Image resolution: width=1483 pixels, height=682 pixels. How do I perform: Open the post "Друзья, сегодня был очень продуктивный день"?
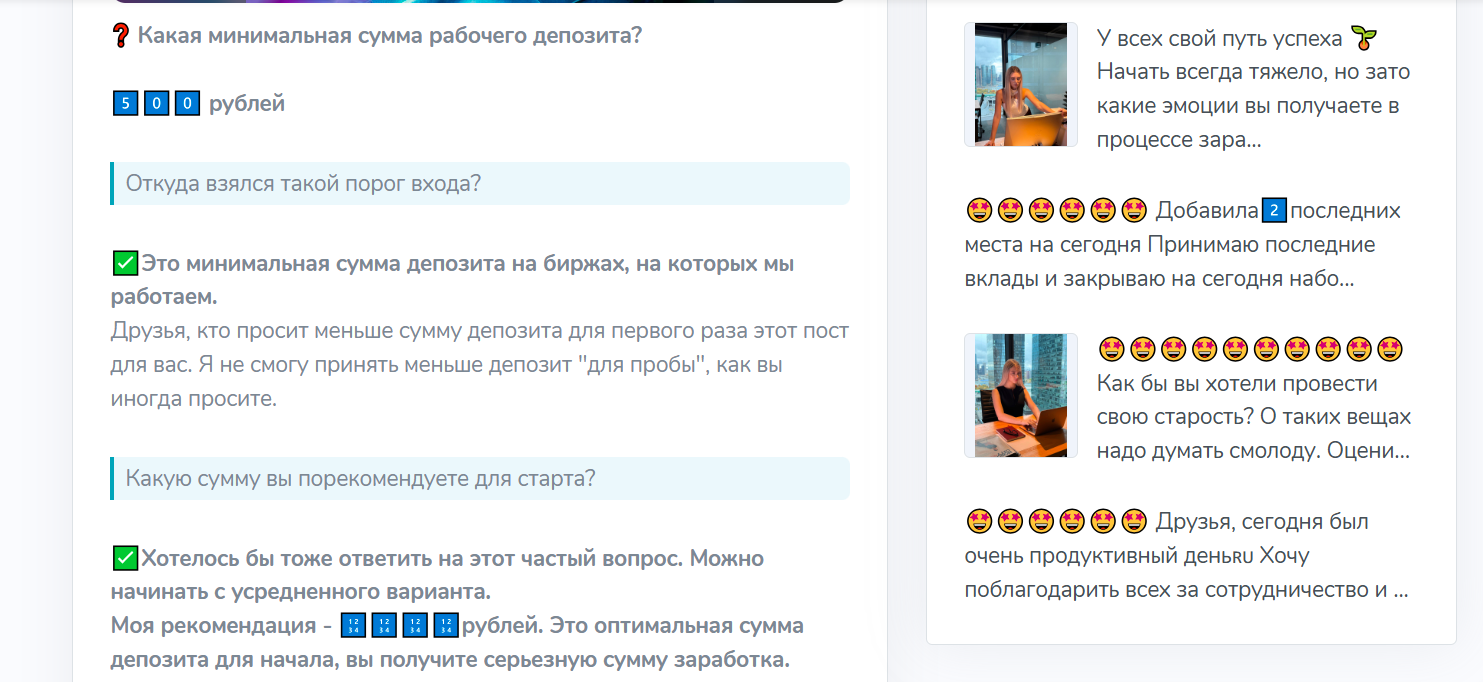tap(1187, 556)
